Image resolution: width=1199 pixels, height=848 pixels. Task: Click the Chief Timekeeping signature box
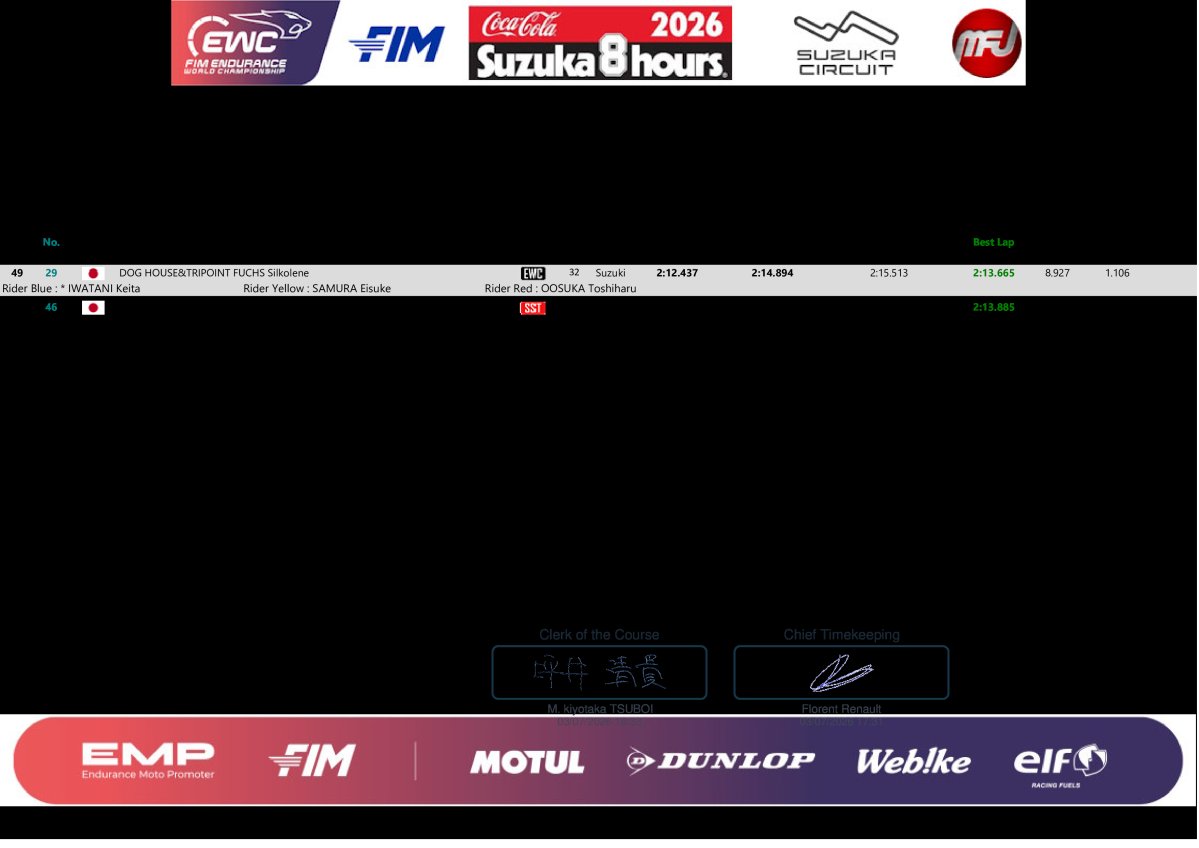pyautogui.click(x=841, y=672)
